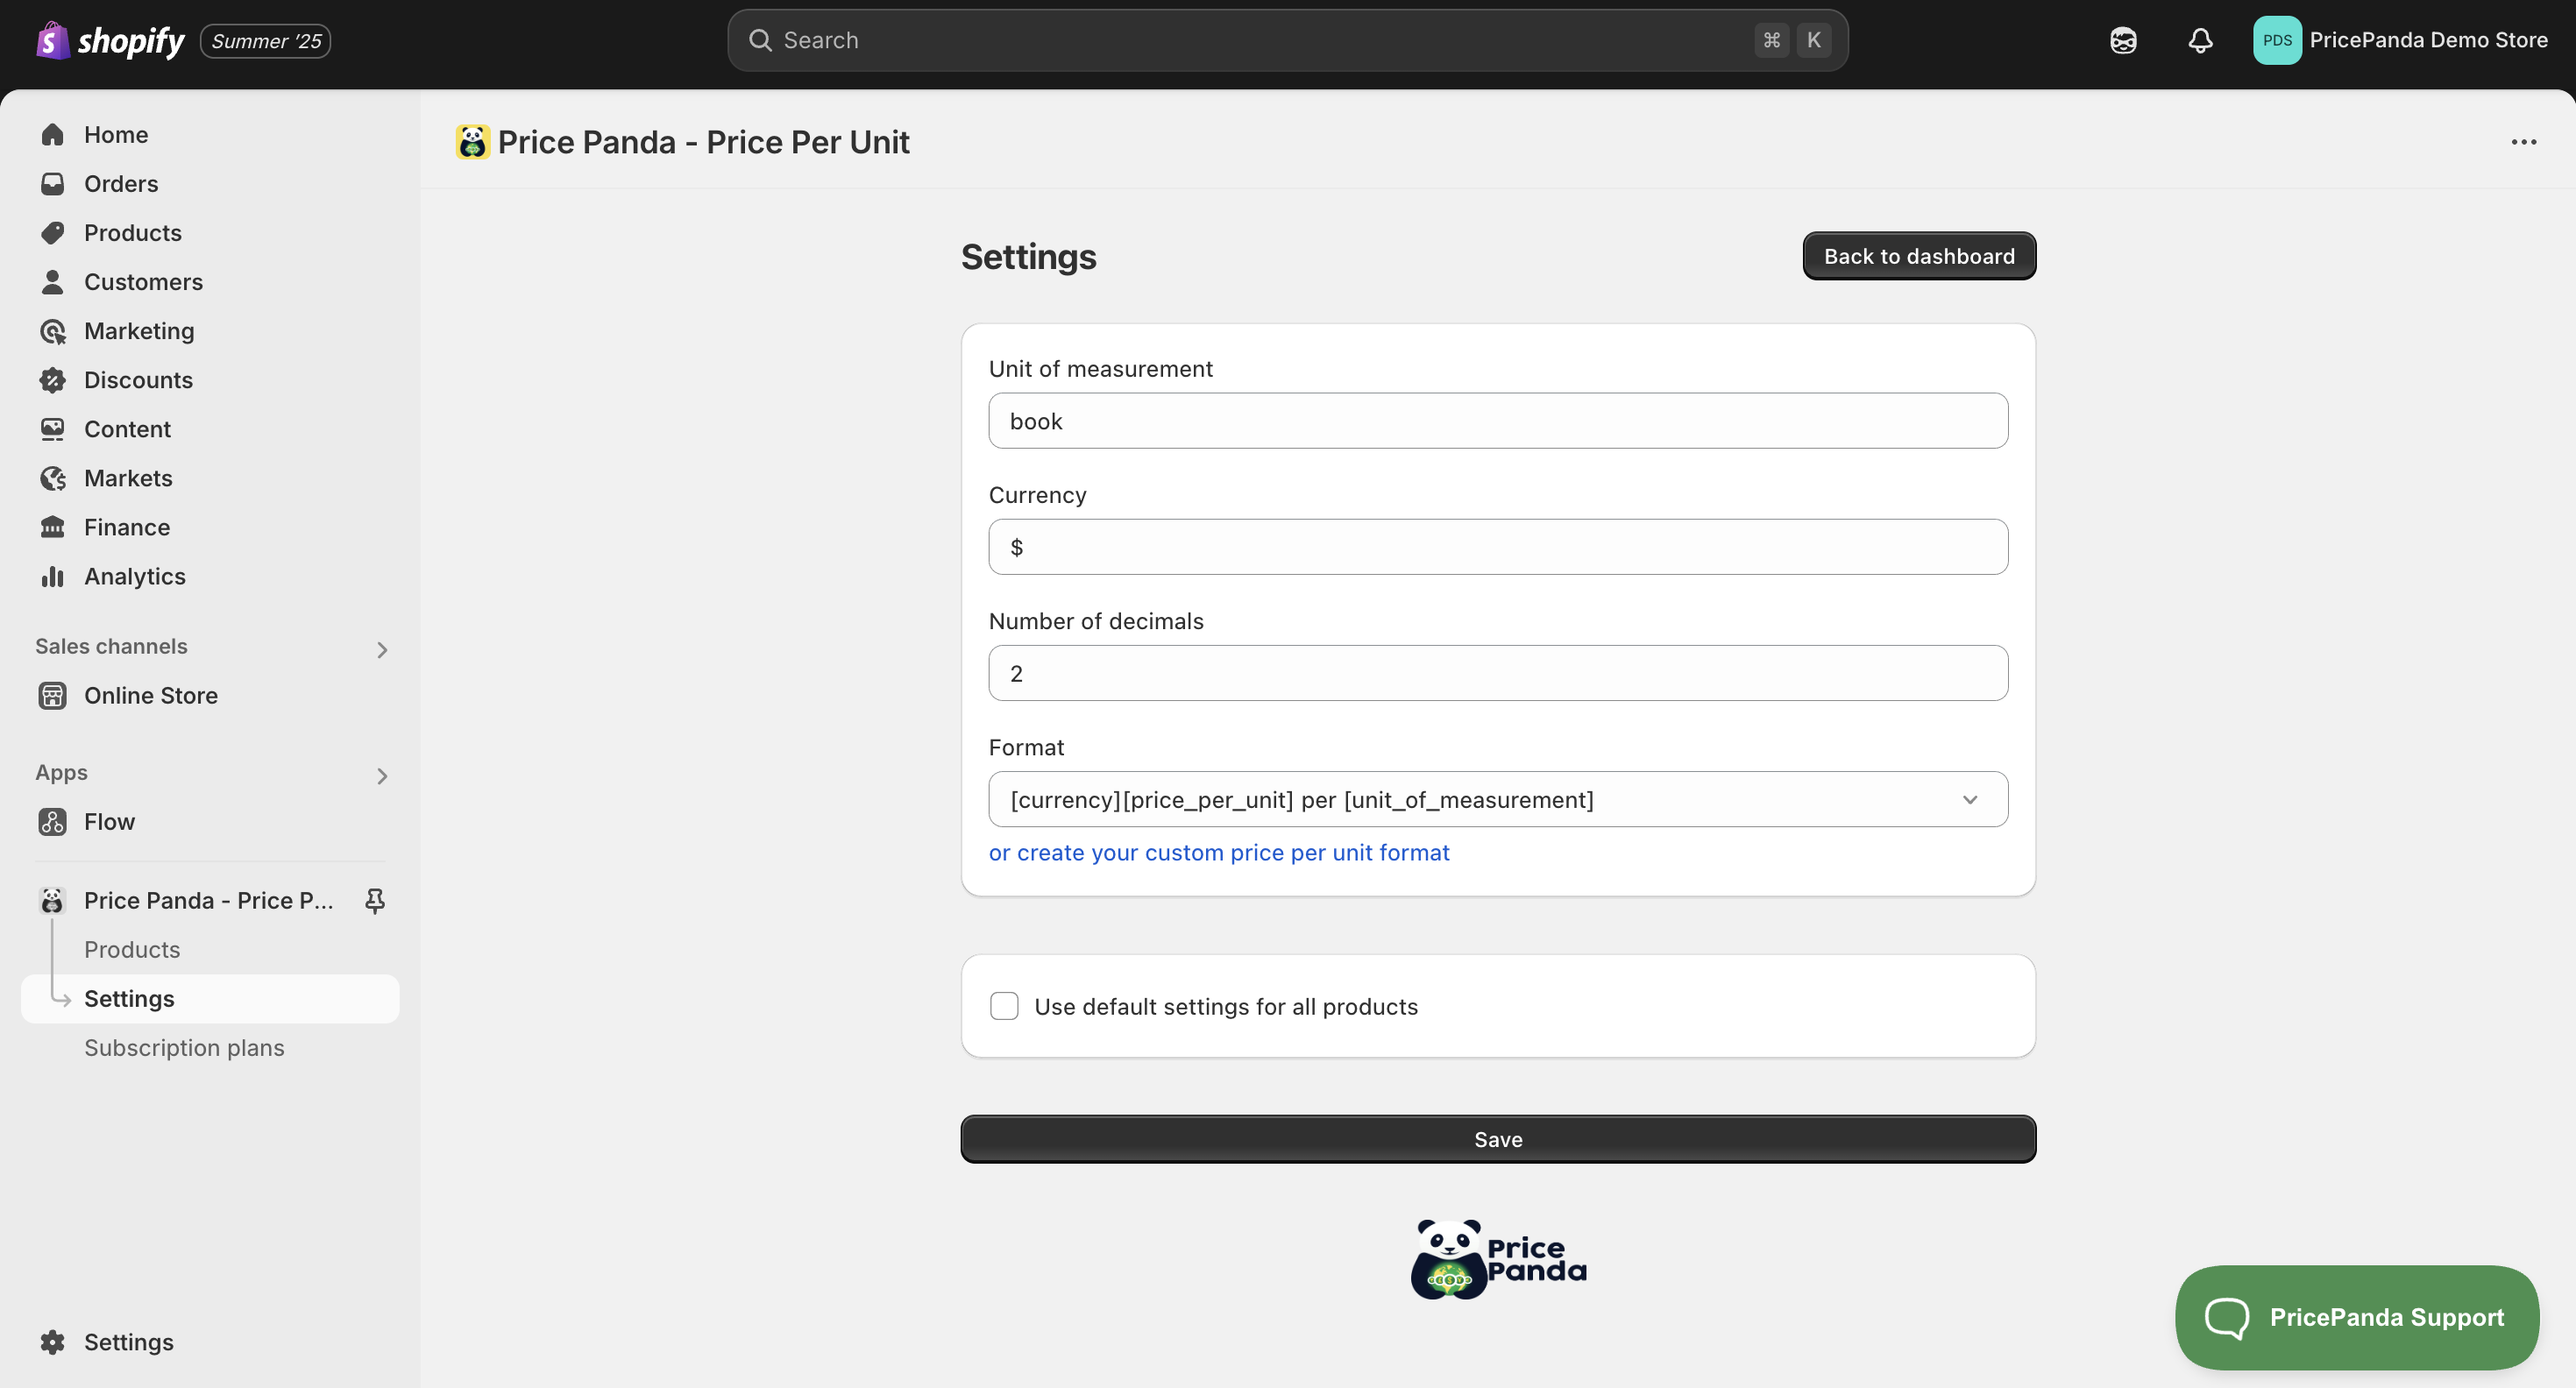Click the admin Settings gear icon

[x=53, y=1342]
